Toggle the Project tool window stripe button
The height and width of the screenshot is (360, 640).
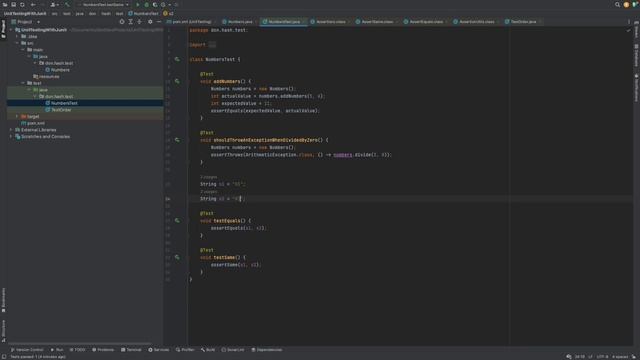[3, 29]
